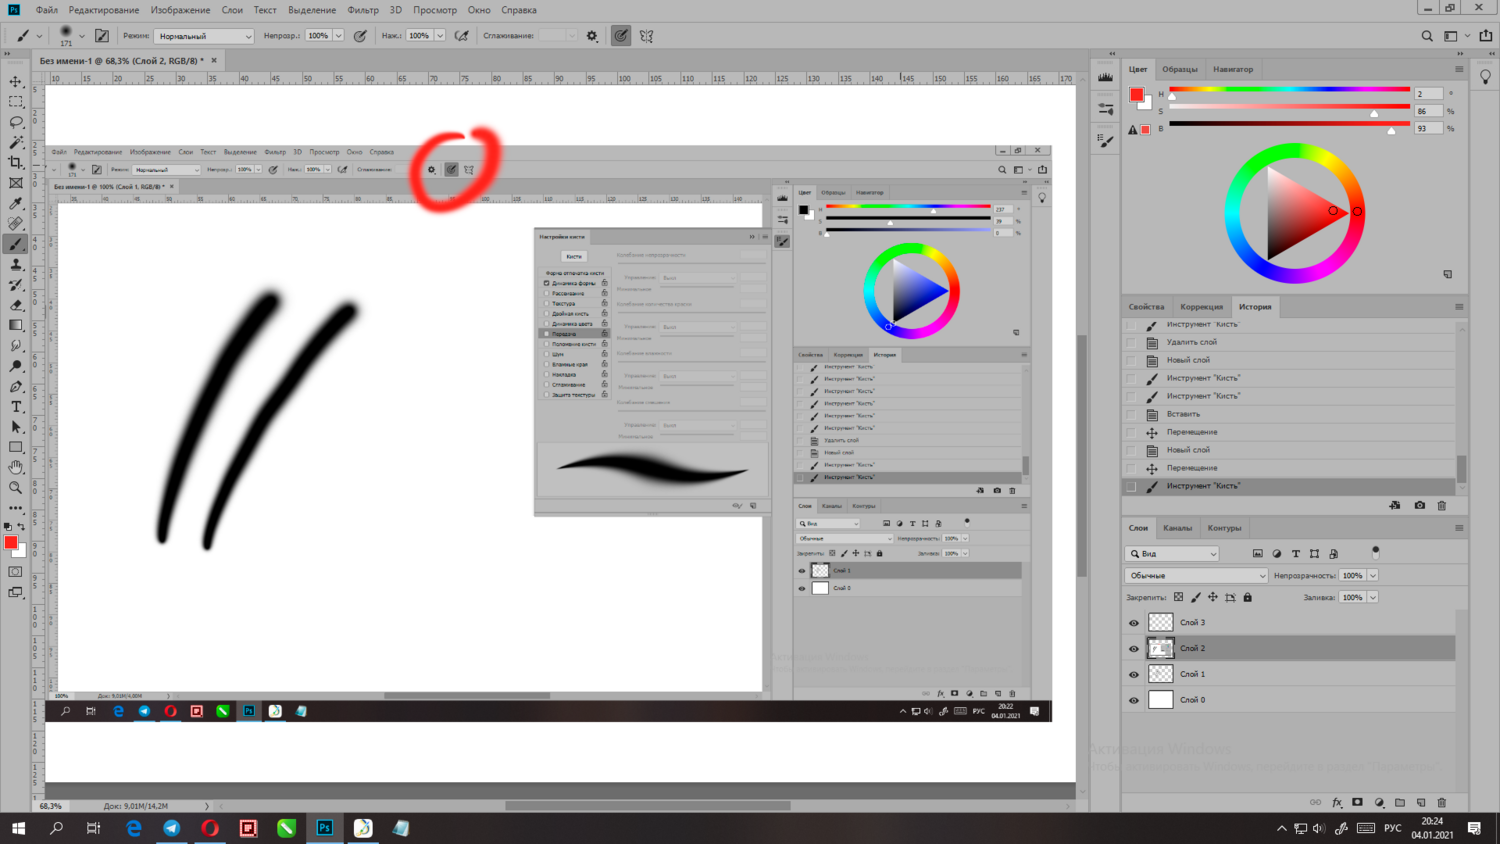The width and height of the screenshot is (1500, 844).
Task: Select the Magic Wand tool
Action: coord(16,143)
